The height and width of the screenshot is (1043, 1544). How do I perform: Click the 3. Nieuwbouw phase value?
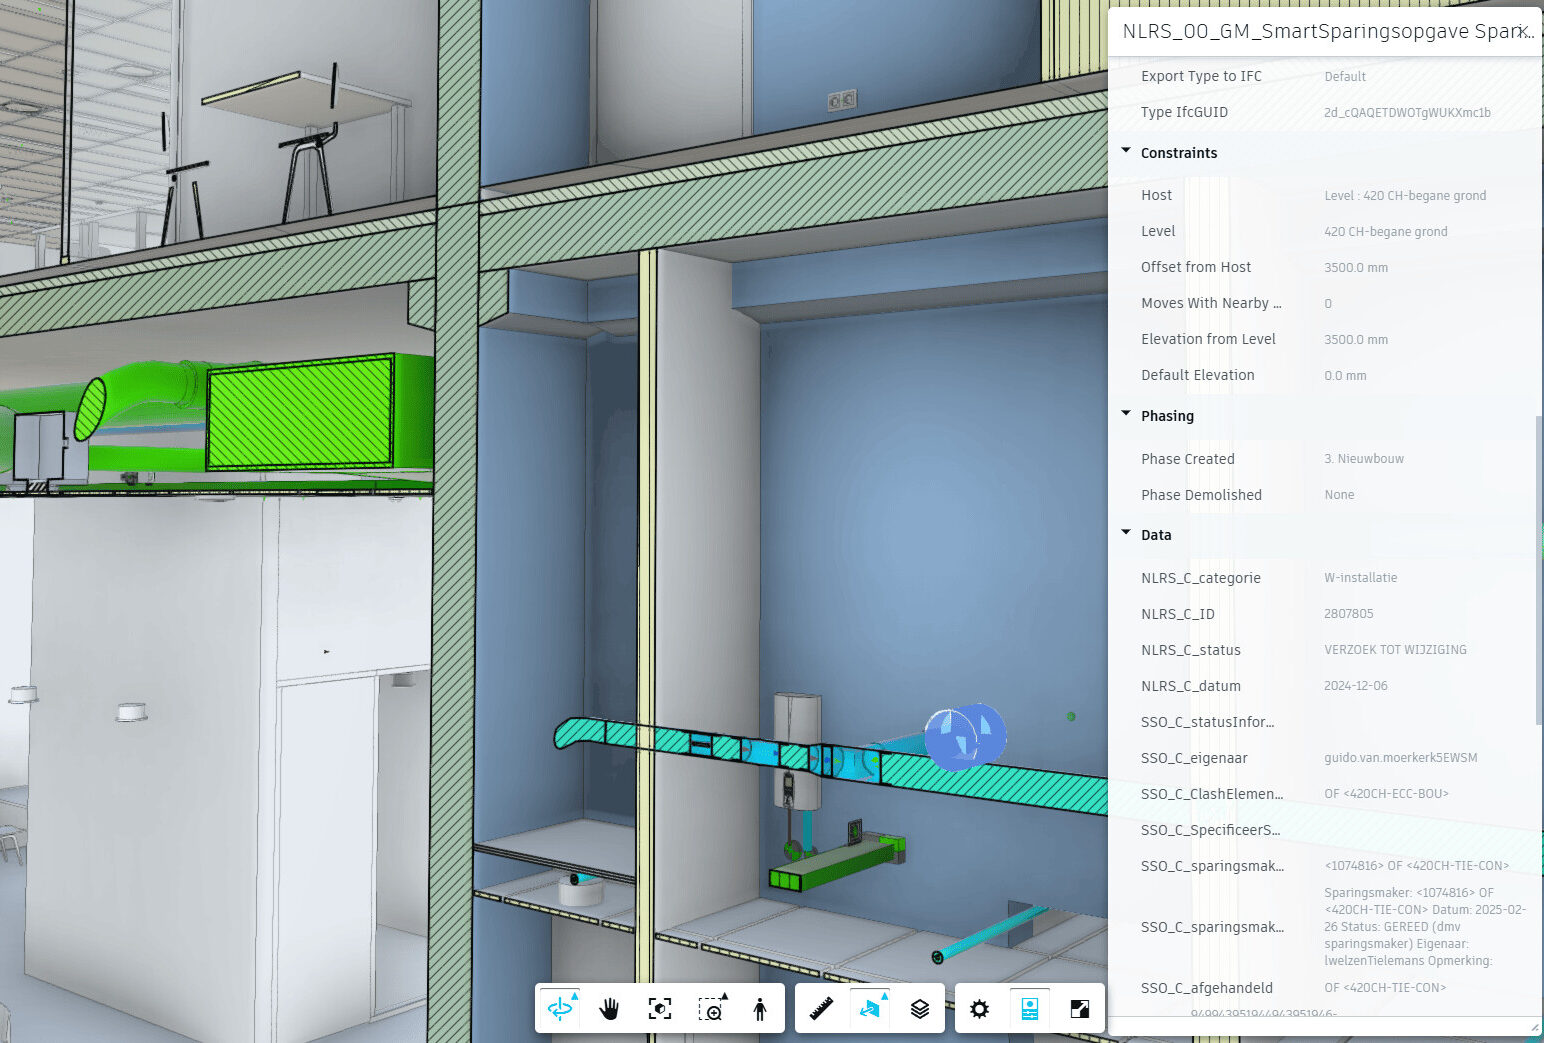click(1363, 458)
